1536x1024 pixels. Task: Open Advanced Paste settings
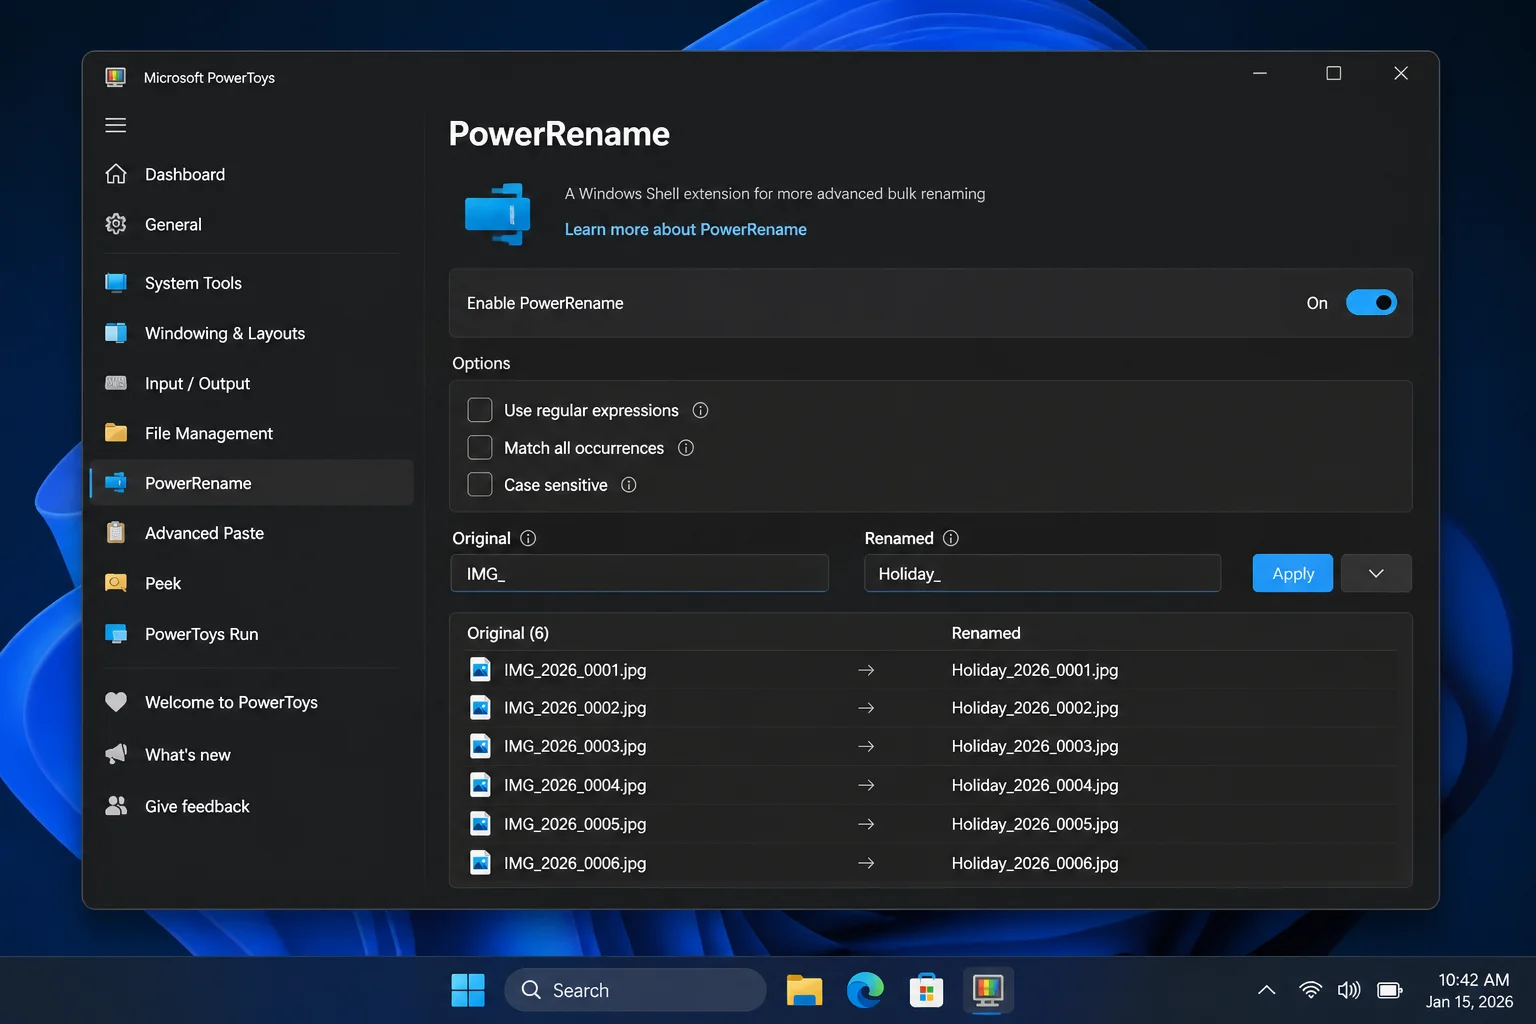click(x=251, y=533)
